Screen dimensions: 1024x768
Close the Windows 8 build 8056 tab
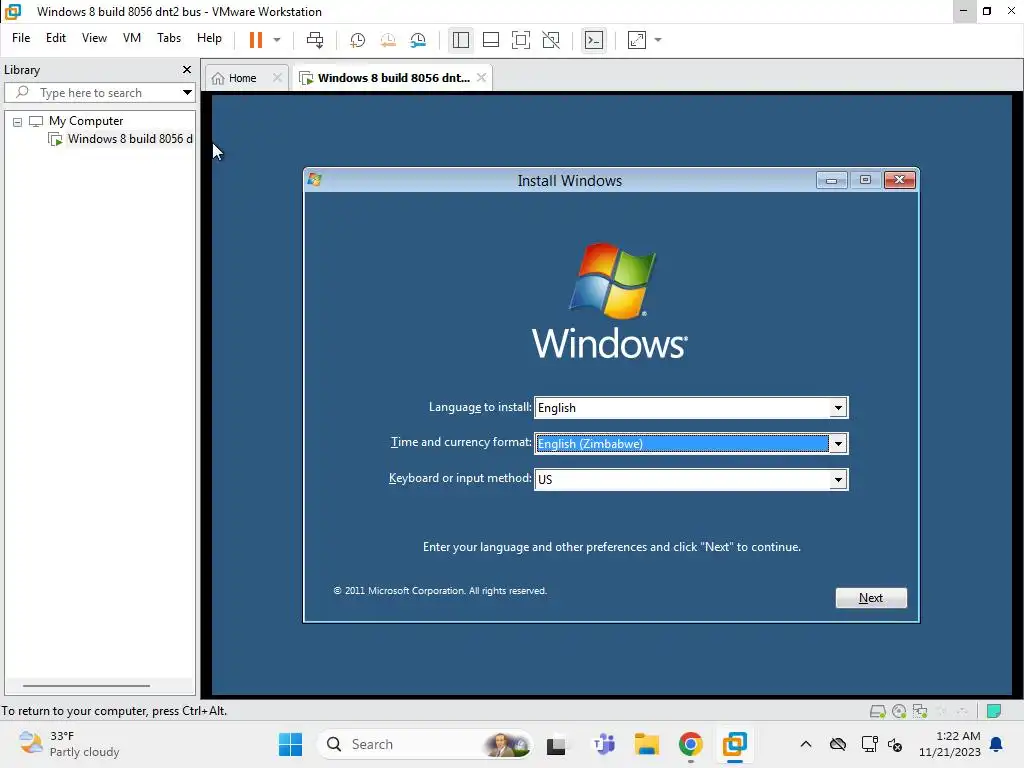click(481, 77)
